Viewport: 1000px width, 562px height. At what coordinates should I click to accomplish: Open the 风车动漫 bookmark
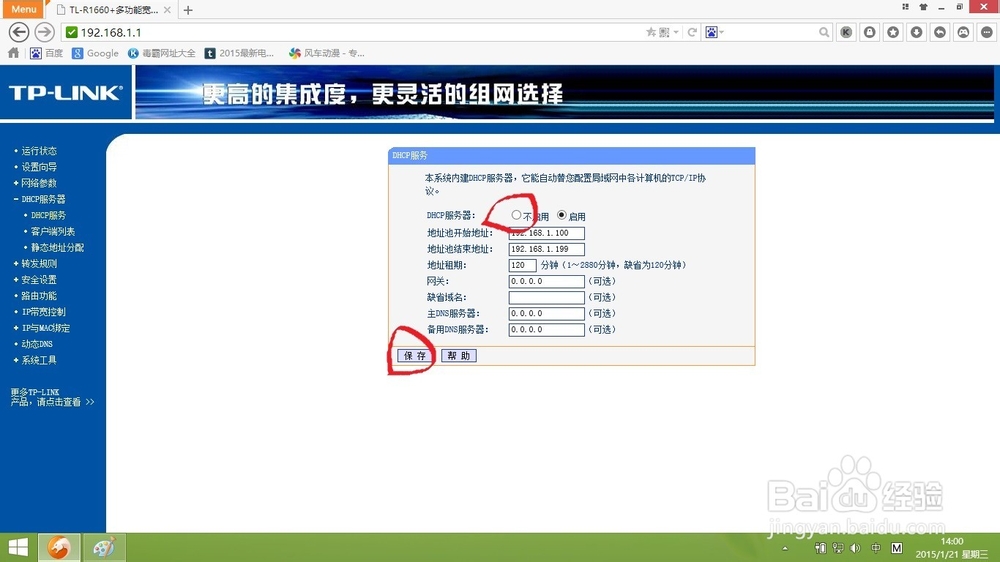coord(327,53)
